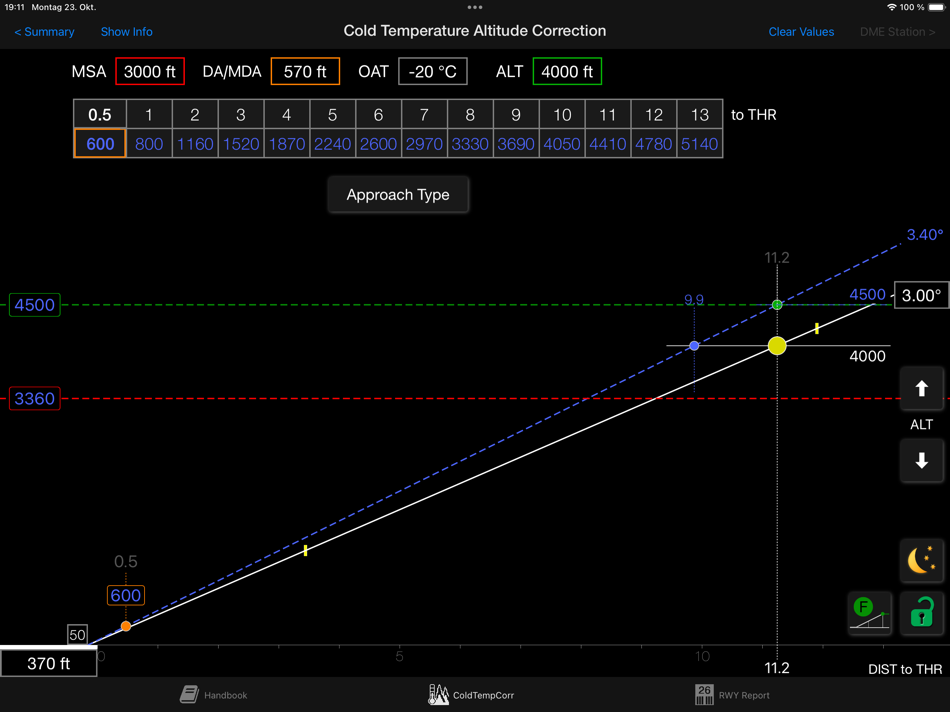
Task: Tap the blue dot at 9.9 NM
Action: pos(694,345)
